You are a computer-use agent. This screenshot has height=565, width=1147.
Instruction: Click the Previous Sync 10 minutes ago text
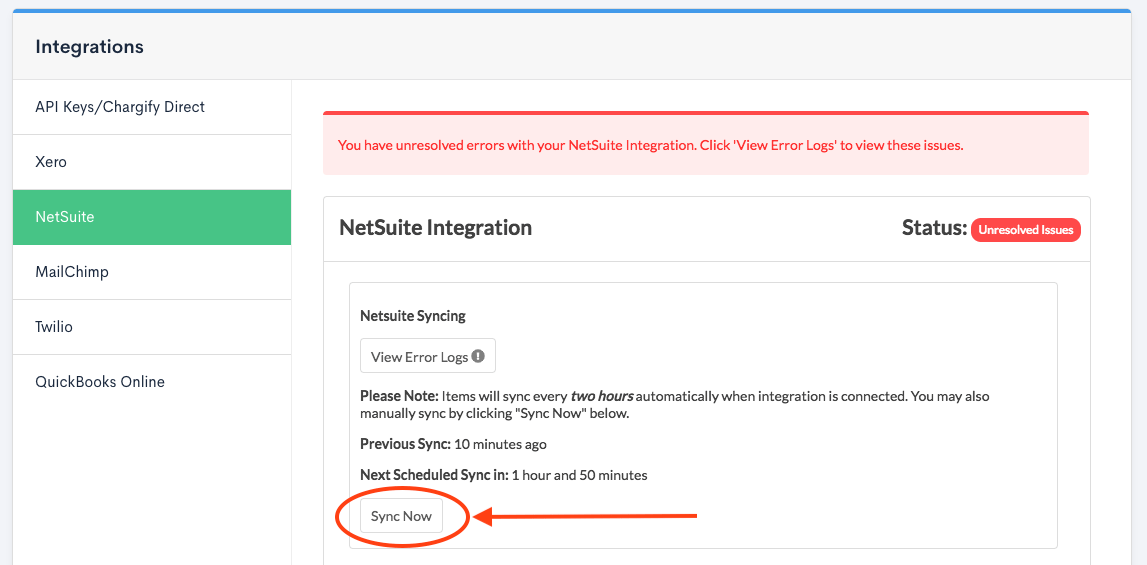pos(454,444)
